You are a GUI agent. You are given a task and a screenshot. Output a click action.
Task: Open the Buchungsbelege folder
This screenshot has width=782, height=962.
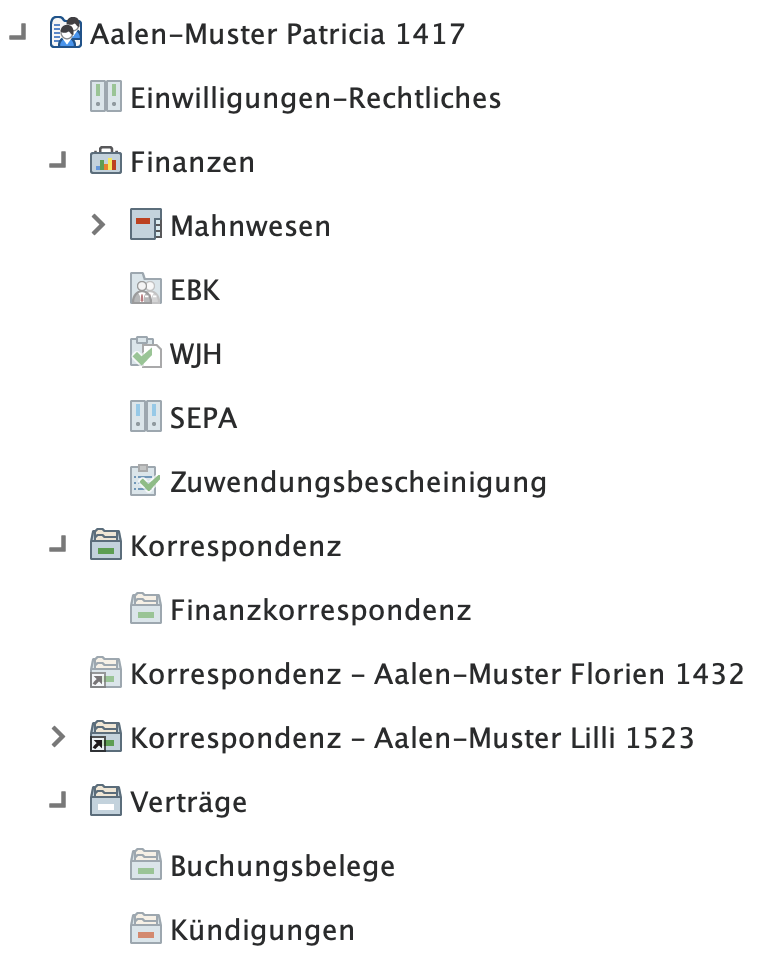pyautogui.click(x=280, y=866)
